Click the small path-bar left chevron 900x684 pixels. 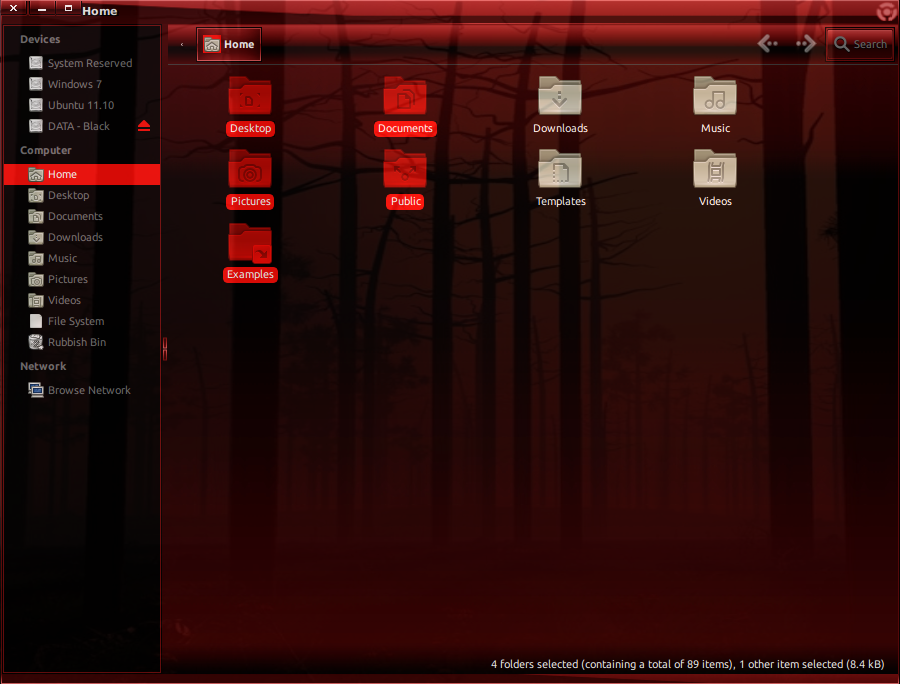click(x=182, y=44)
